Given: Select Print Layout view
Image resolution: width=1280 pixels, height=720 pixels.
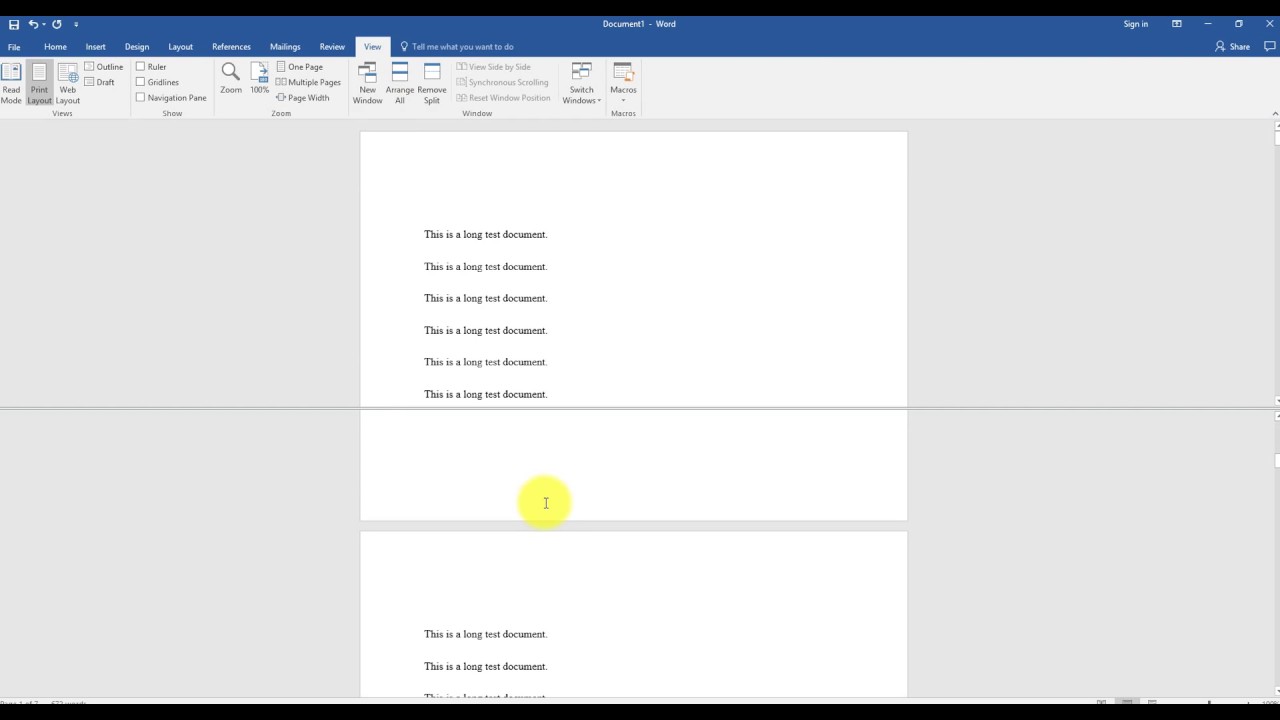Looking at the screenshot, I should (x=39, y=84).
